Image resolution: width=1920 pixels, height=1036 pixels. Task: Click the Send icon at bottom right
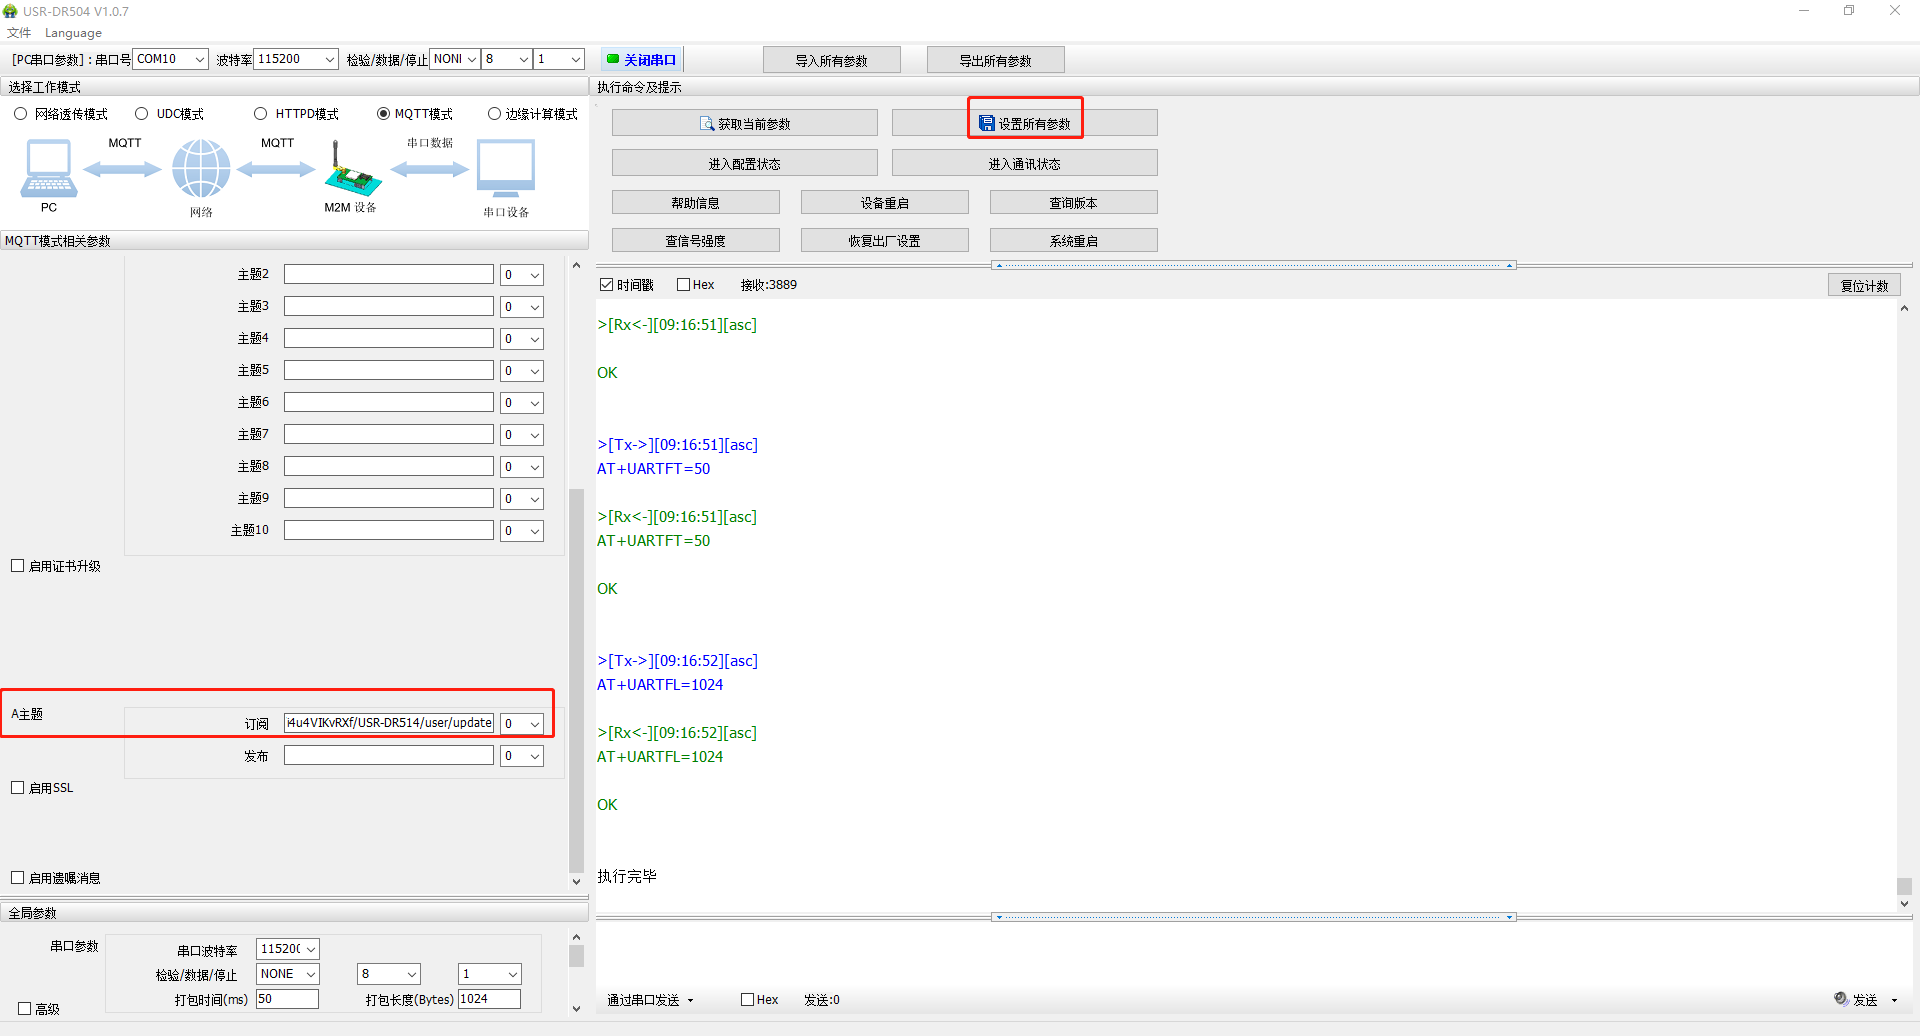coord(1841,999)
